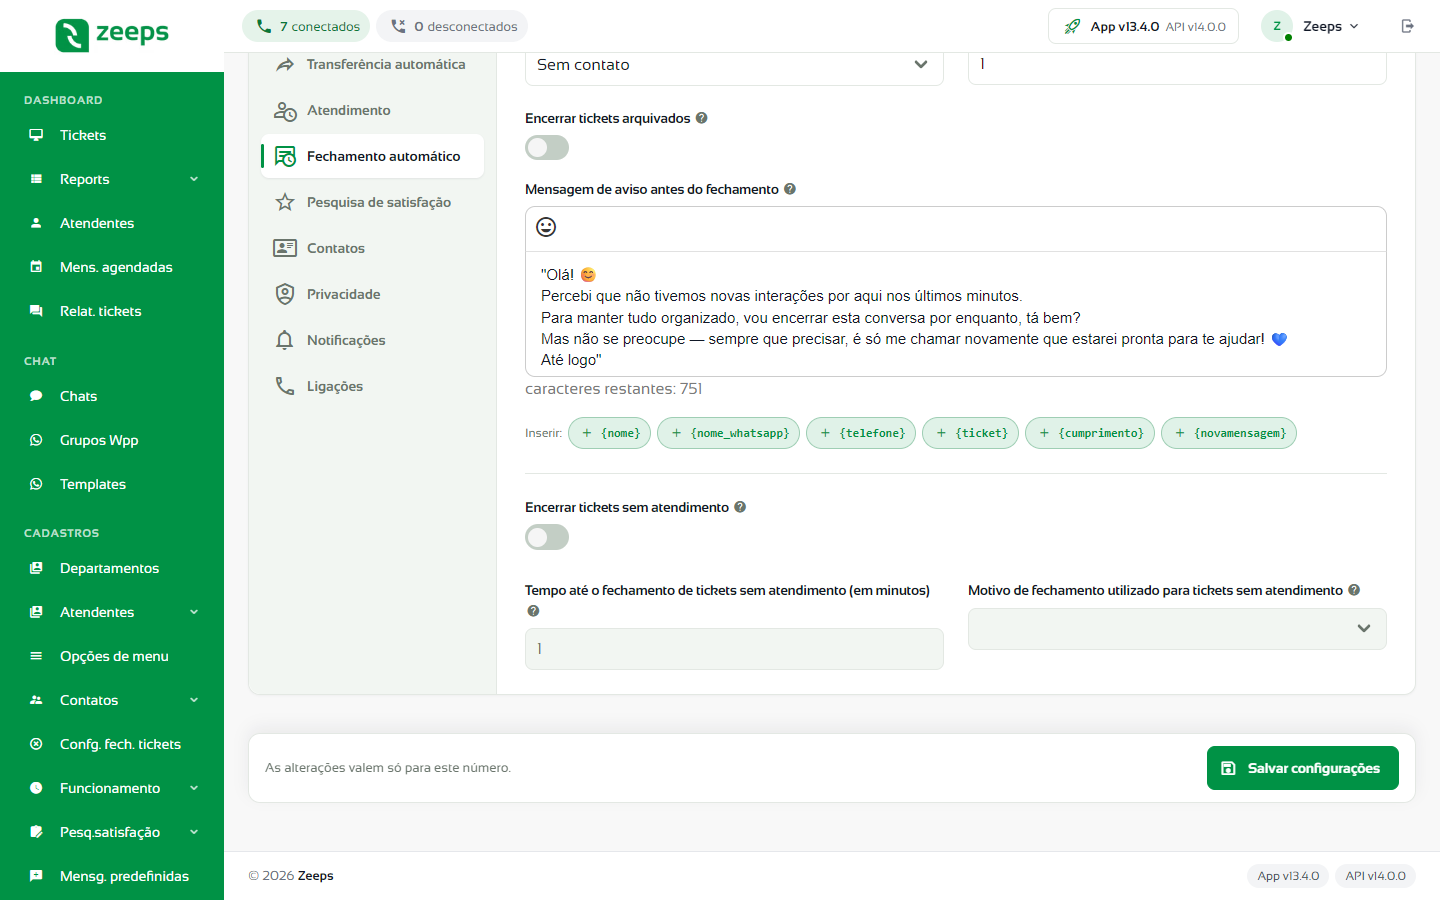Click the Ligações phone icon

[x=285, y=386]
